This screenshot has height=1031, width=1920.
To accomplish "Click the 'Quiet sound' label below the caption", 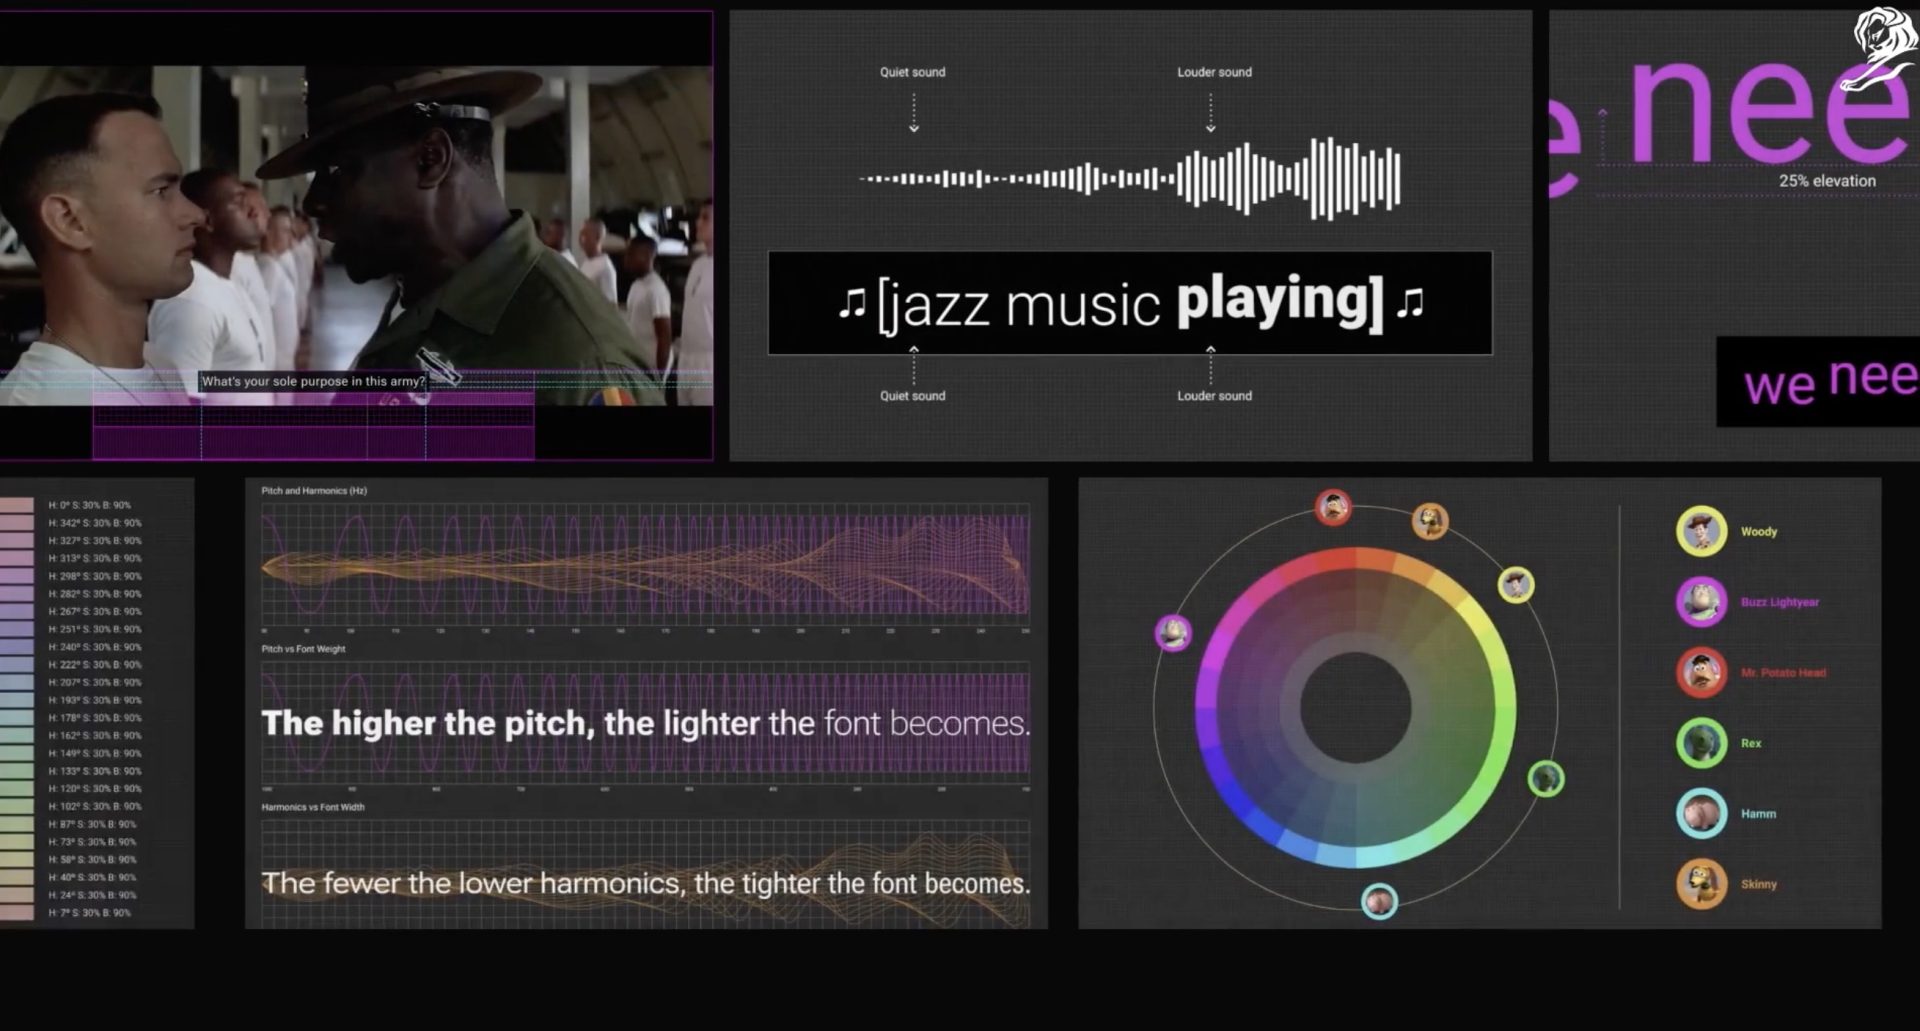I will tap(912, 396).
